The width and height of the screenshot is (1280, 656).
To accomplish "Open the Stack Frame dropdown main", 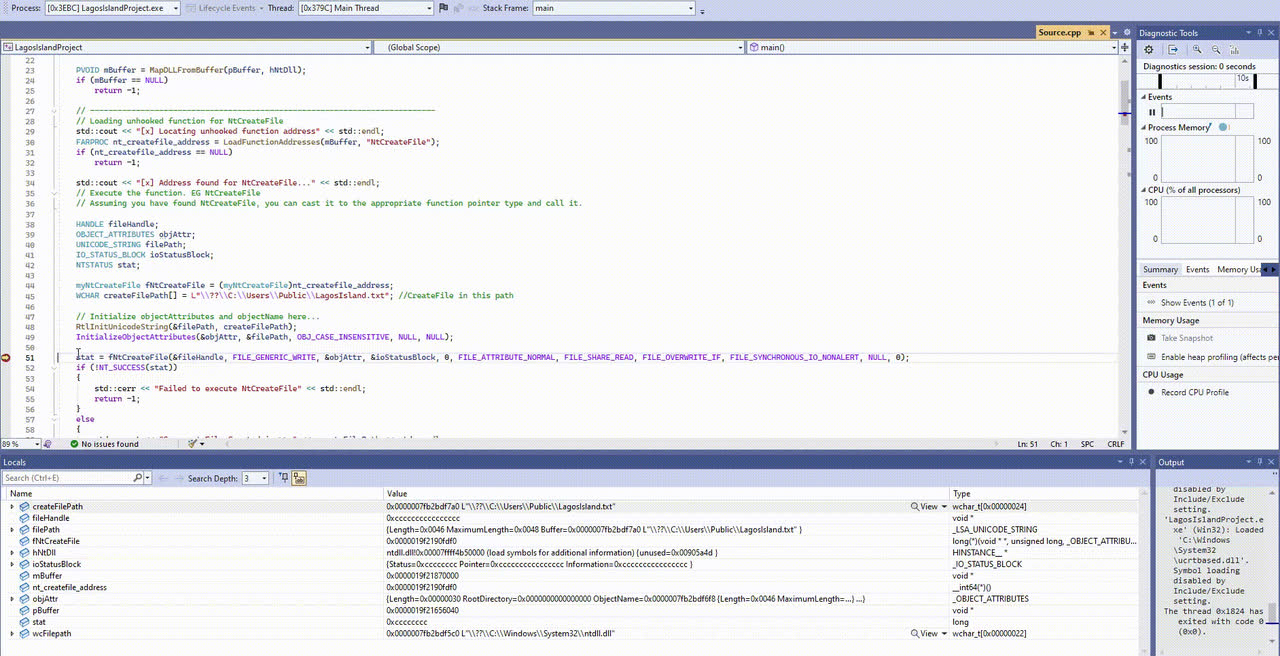I will [613, 8].
